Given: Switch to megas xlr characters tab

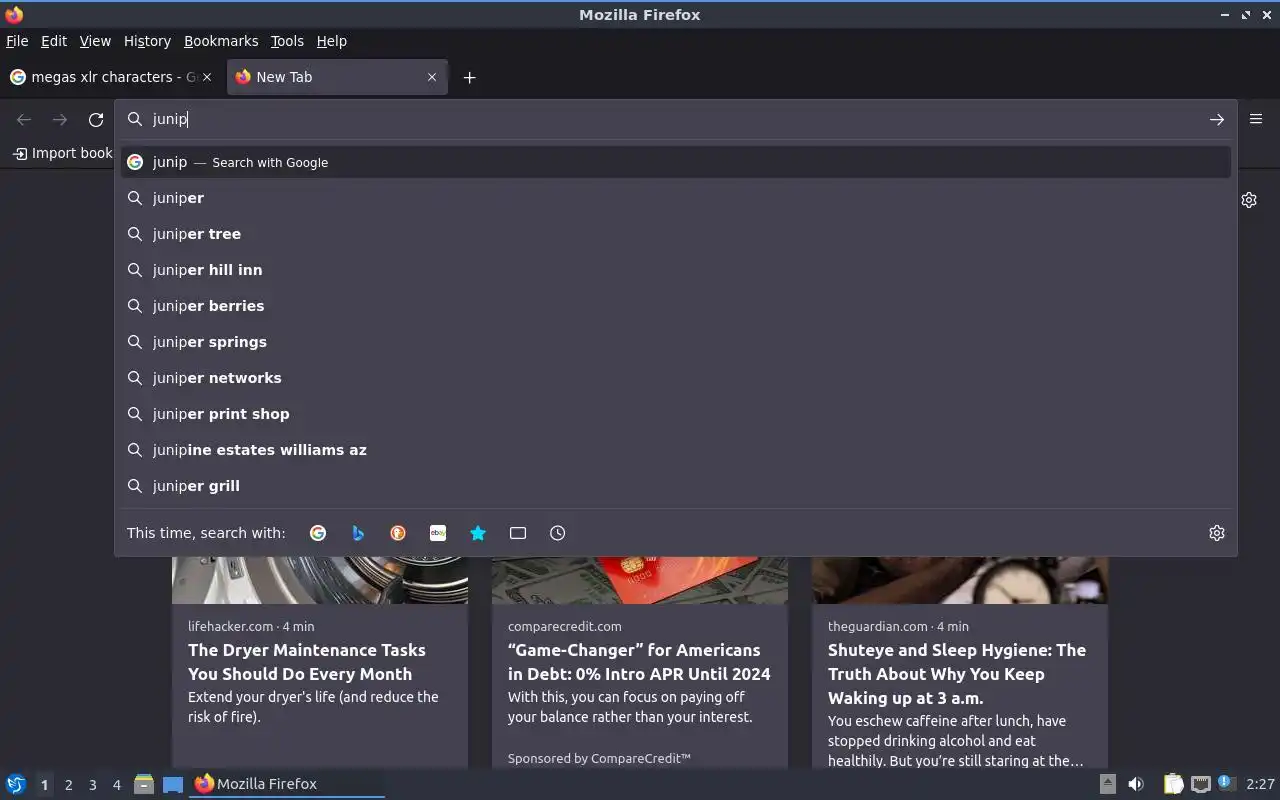Looking at the screenshot, I should pos(113,77).
